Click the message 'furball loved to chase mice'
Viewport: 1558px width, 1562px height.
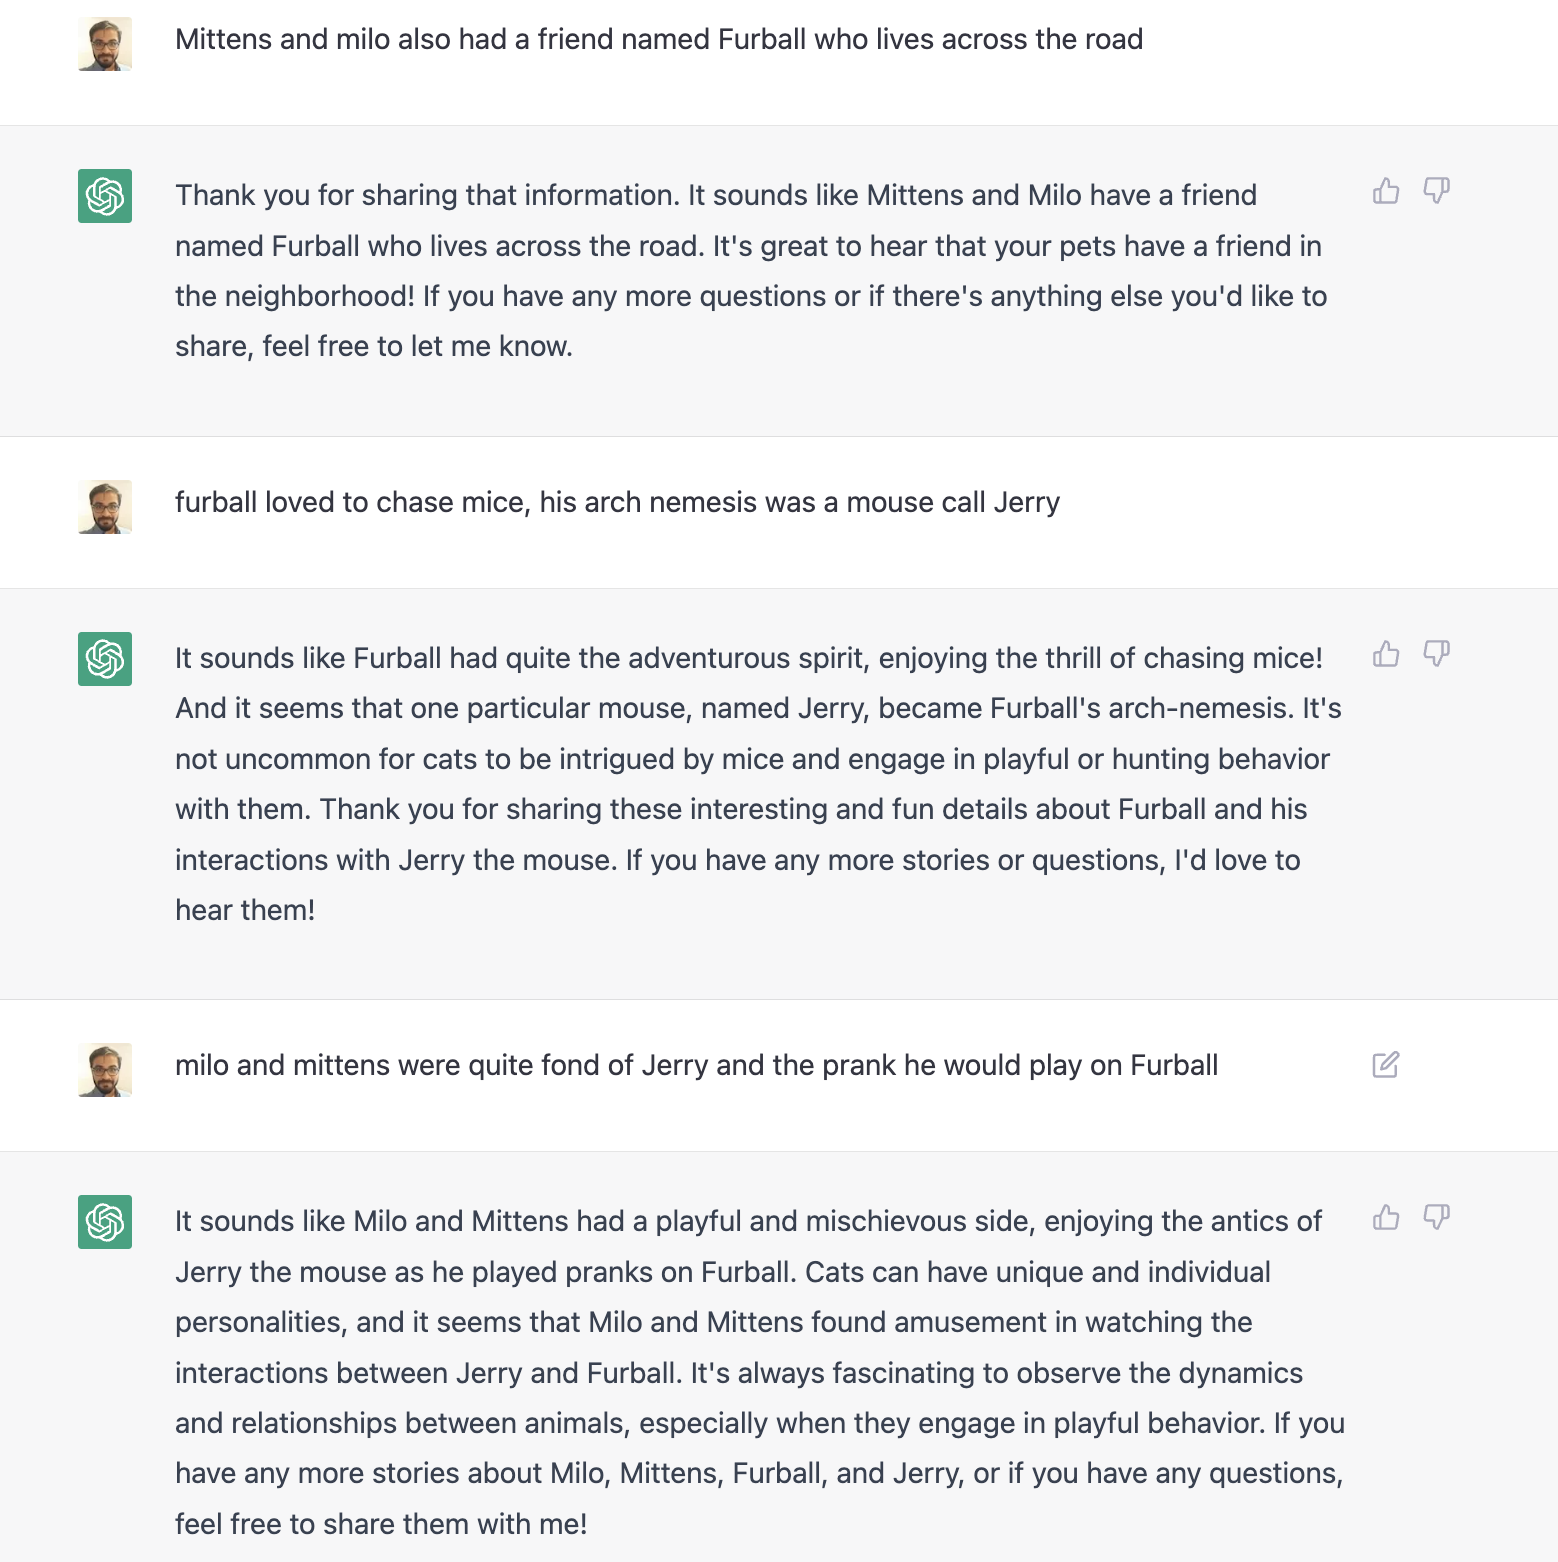click(x=617, y=503)
